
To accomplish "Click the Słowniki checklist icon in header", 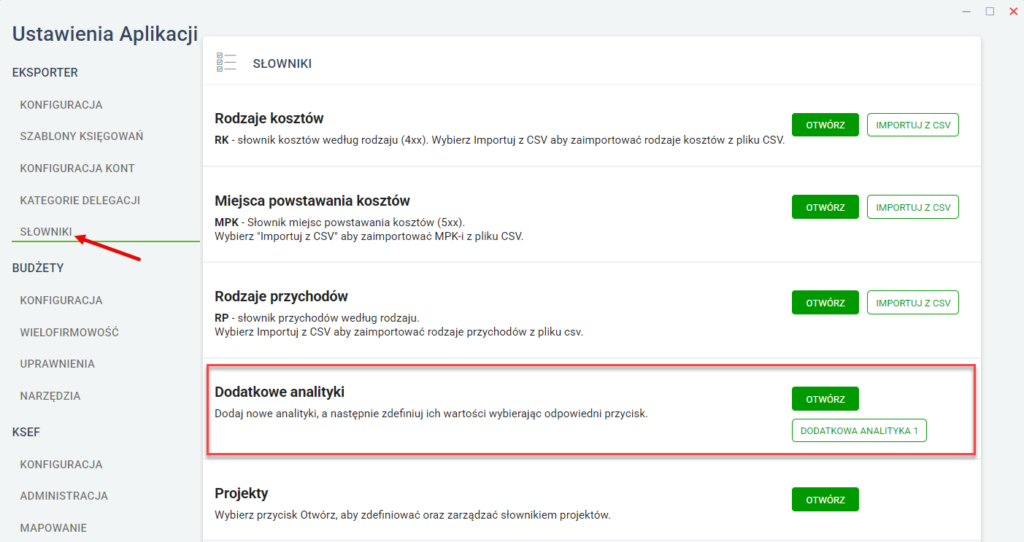I will [x=226, y=63].
